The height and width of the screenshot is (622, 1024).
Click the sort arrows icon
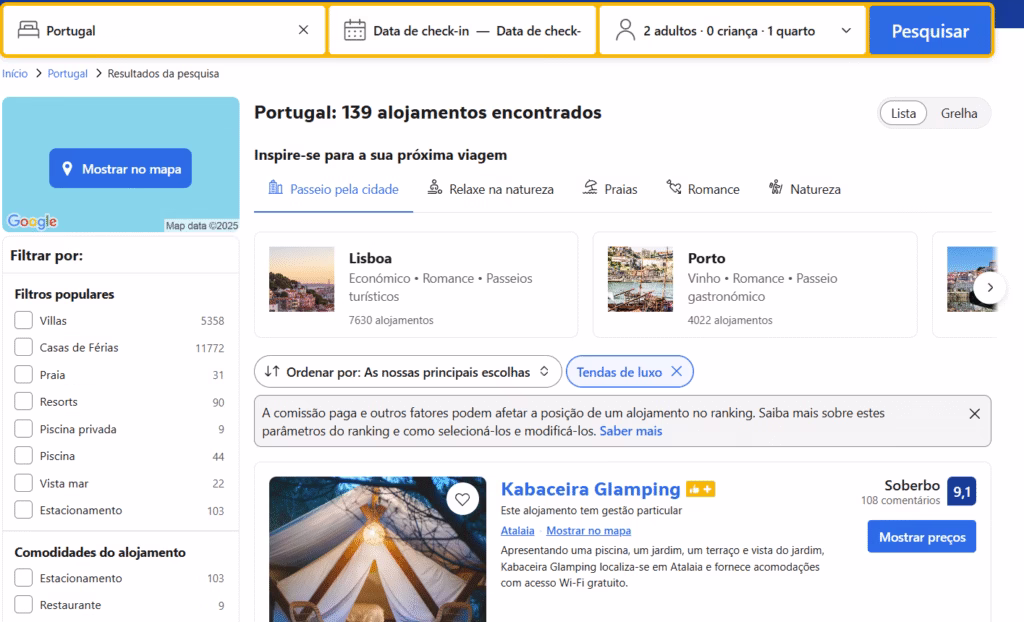(x=272, y=371)
